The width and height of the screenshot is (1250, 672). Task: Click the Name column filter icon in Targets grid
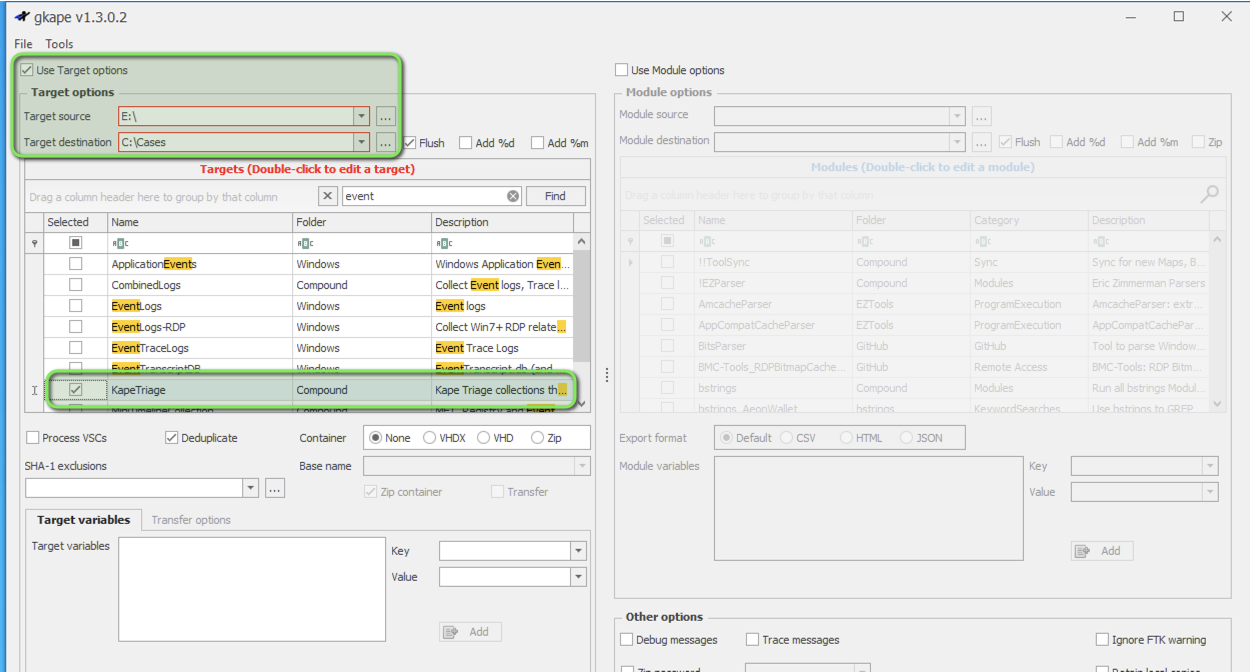(120, 243)
